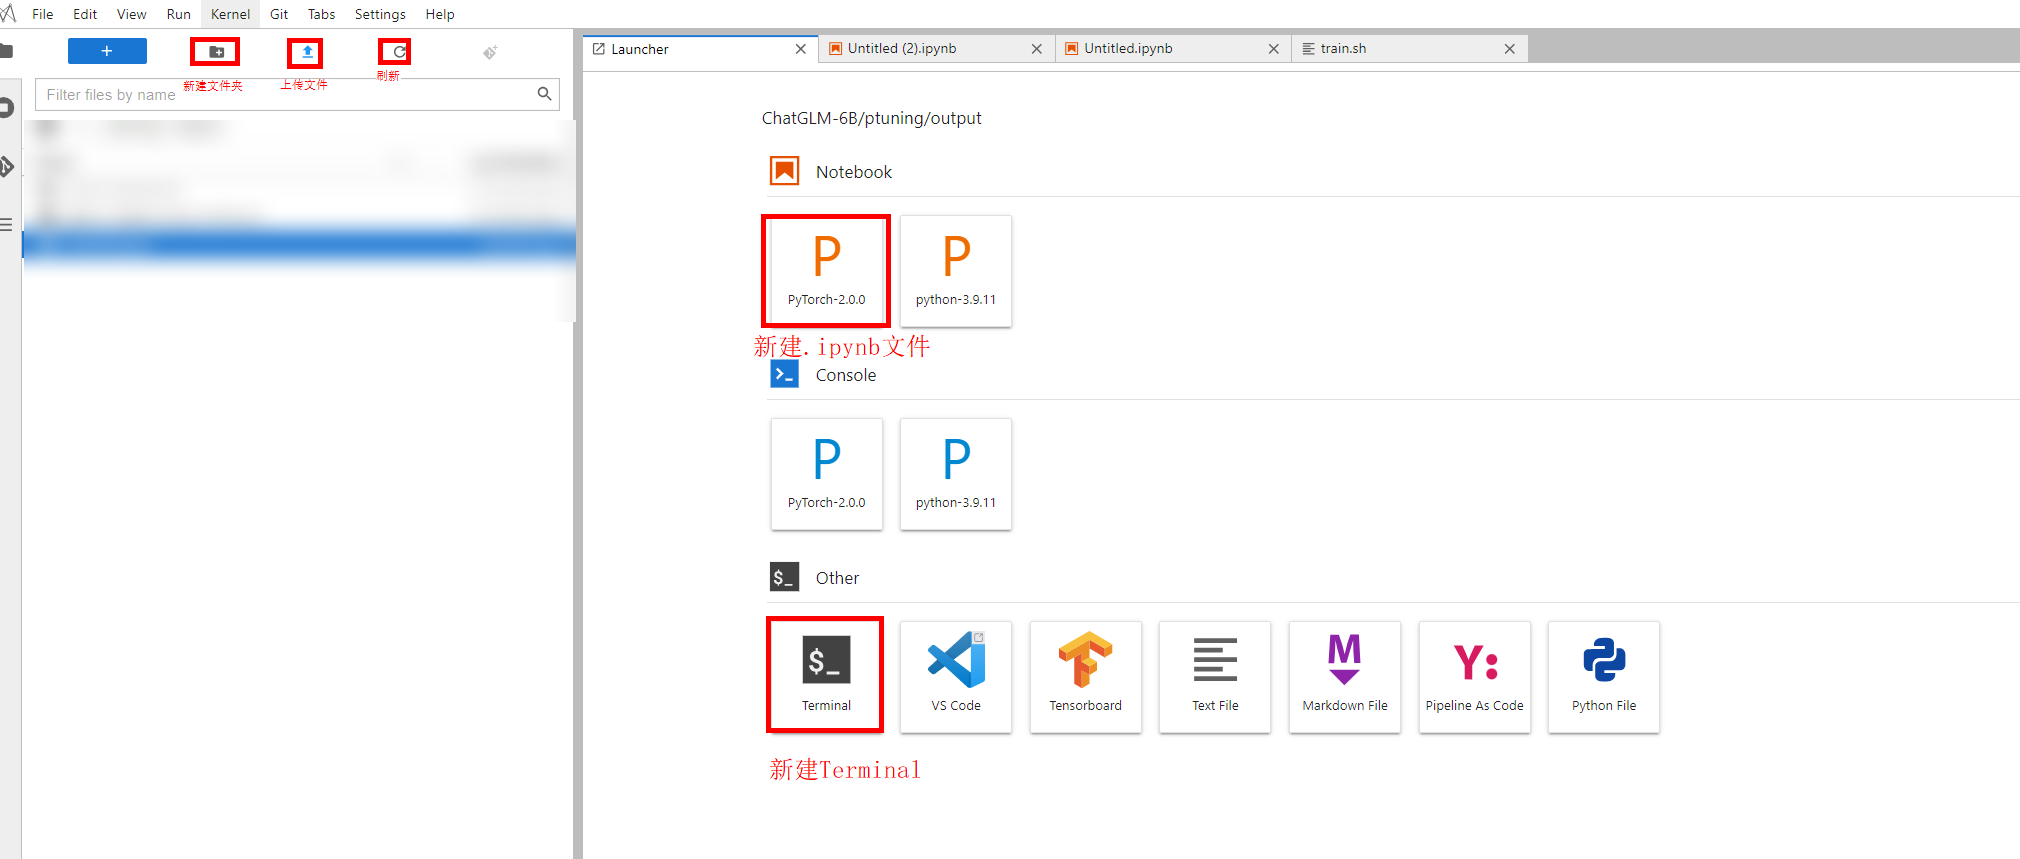
Task: Open python-3.9.11 console
Action: point(955,473)
